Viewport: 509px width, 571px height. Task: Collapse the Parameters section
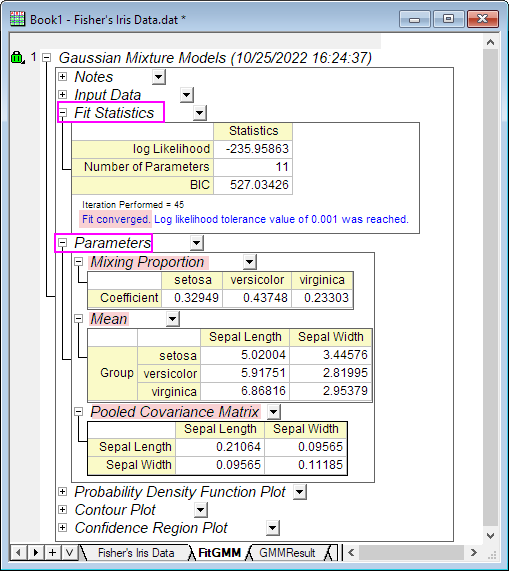point(63,243)
